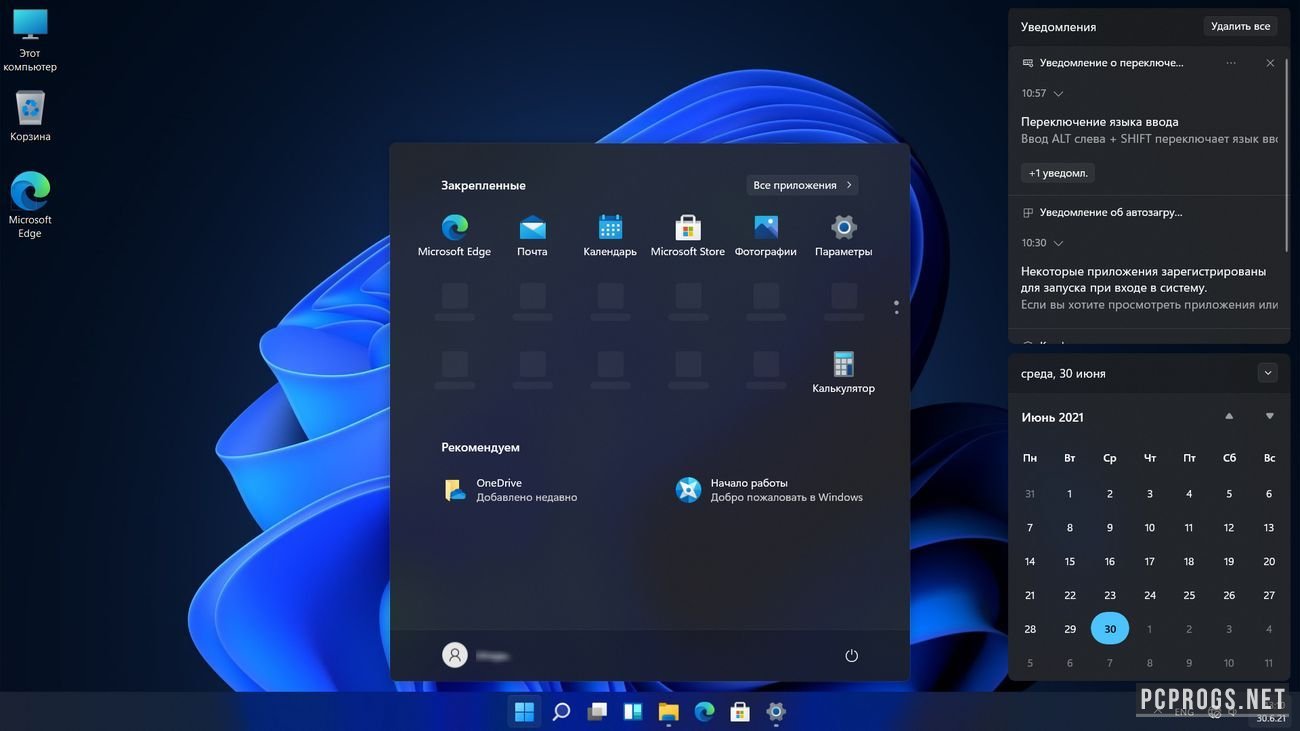Show the +1 уведомл. notification

click(x=1055, y=171)
